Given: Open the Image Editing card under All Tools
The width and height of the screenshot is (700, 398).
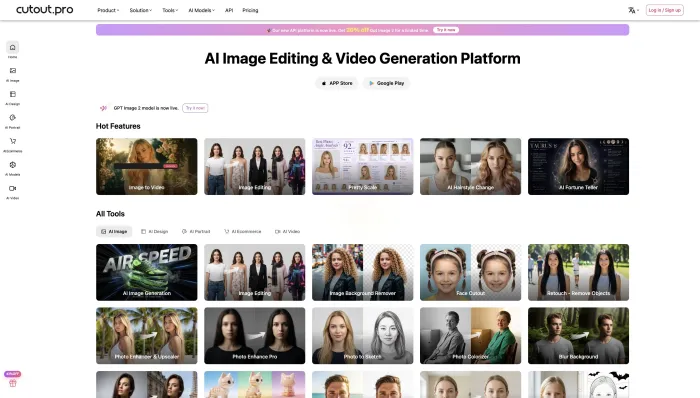Looking at the screenshot, I should [x=254, y=272].
